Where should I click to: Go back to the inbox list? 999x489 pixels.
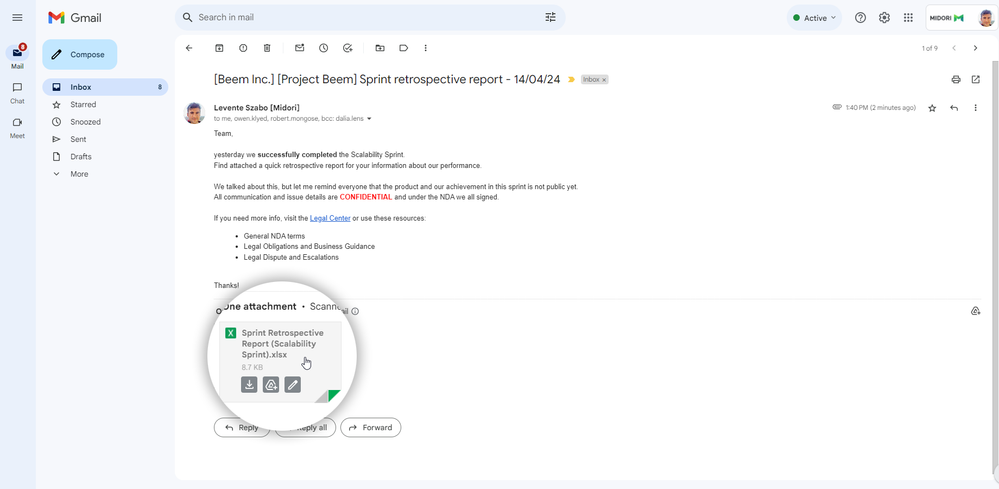click(x=189, y=48)
